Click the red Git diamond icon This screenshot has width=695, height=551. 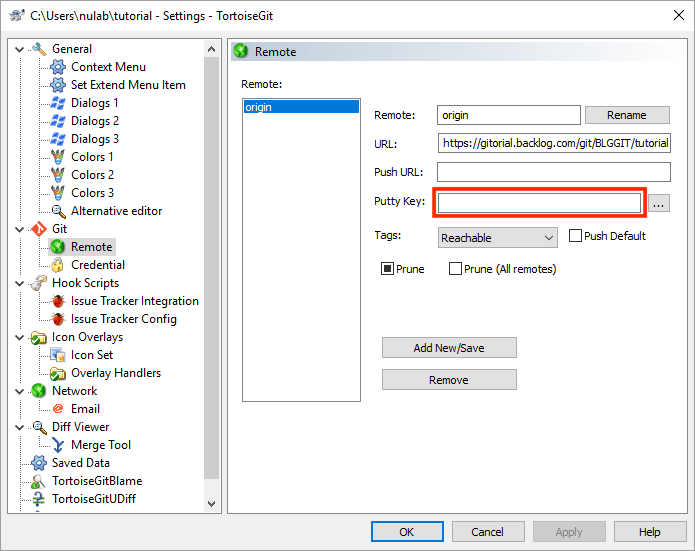(x=39, y=229)
